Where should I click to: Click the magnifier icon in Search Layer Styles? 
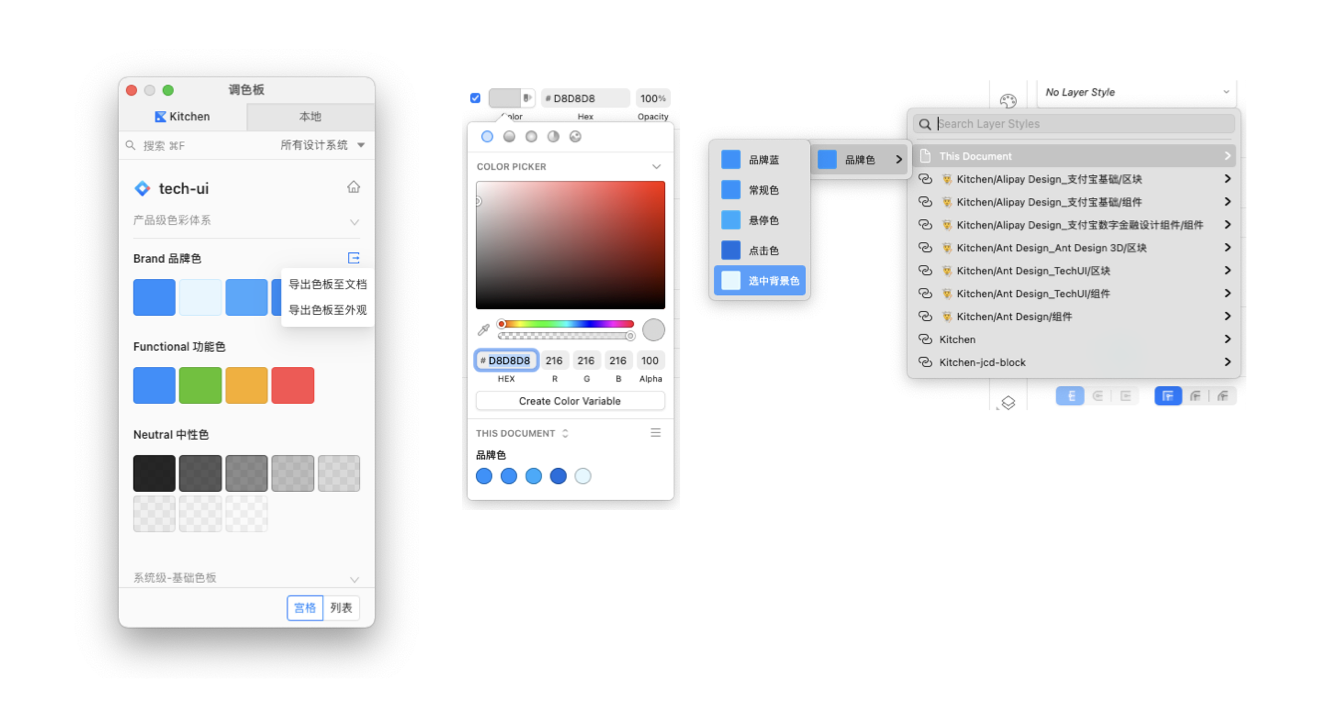(x=926, y=124)
